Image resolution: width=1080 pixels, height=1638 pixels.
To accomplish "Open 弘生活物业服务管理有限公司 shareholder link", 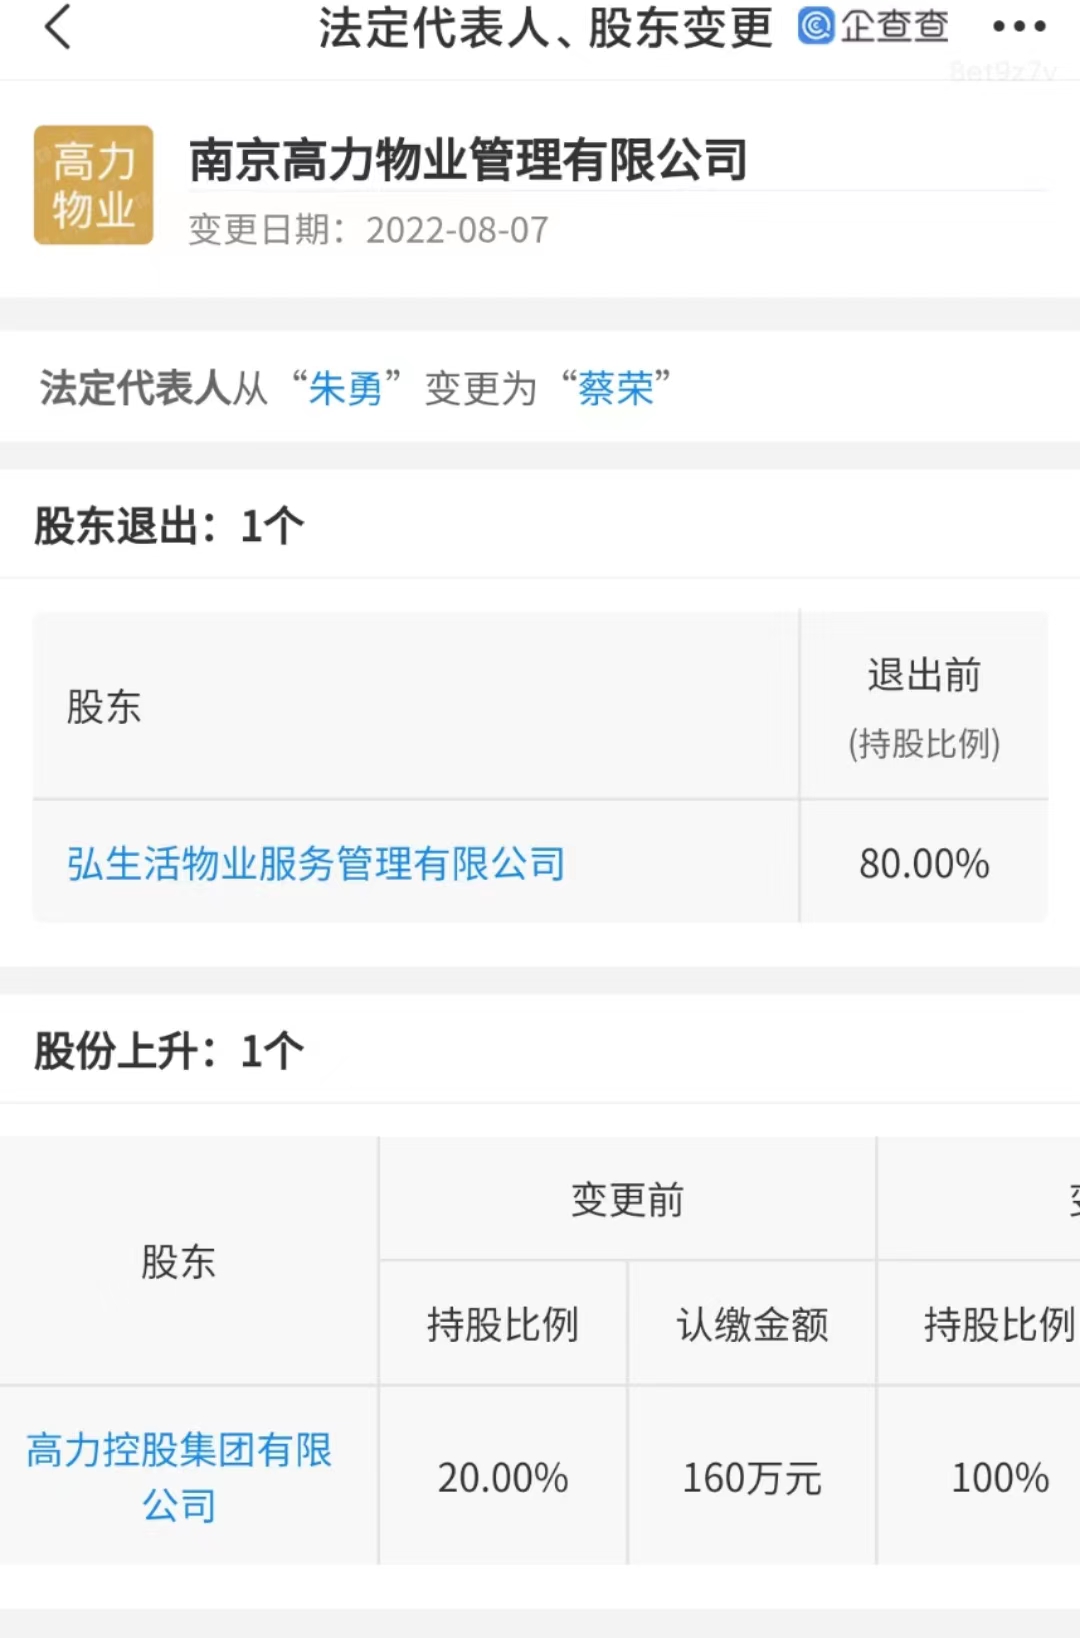I will [x=316, y=863].
